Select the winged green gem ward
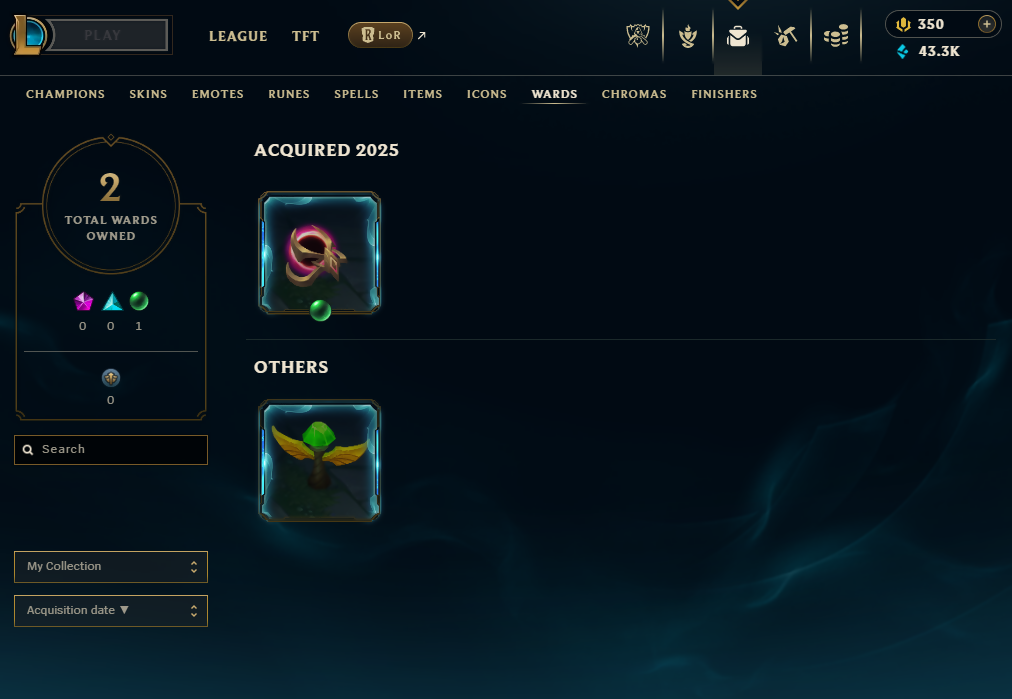This screenshot has width=1012, height=699. (319, 461)
